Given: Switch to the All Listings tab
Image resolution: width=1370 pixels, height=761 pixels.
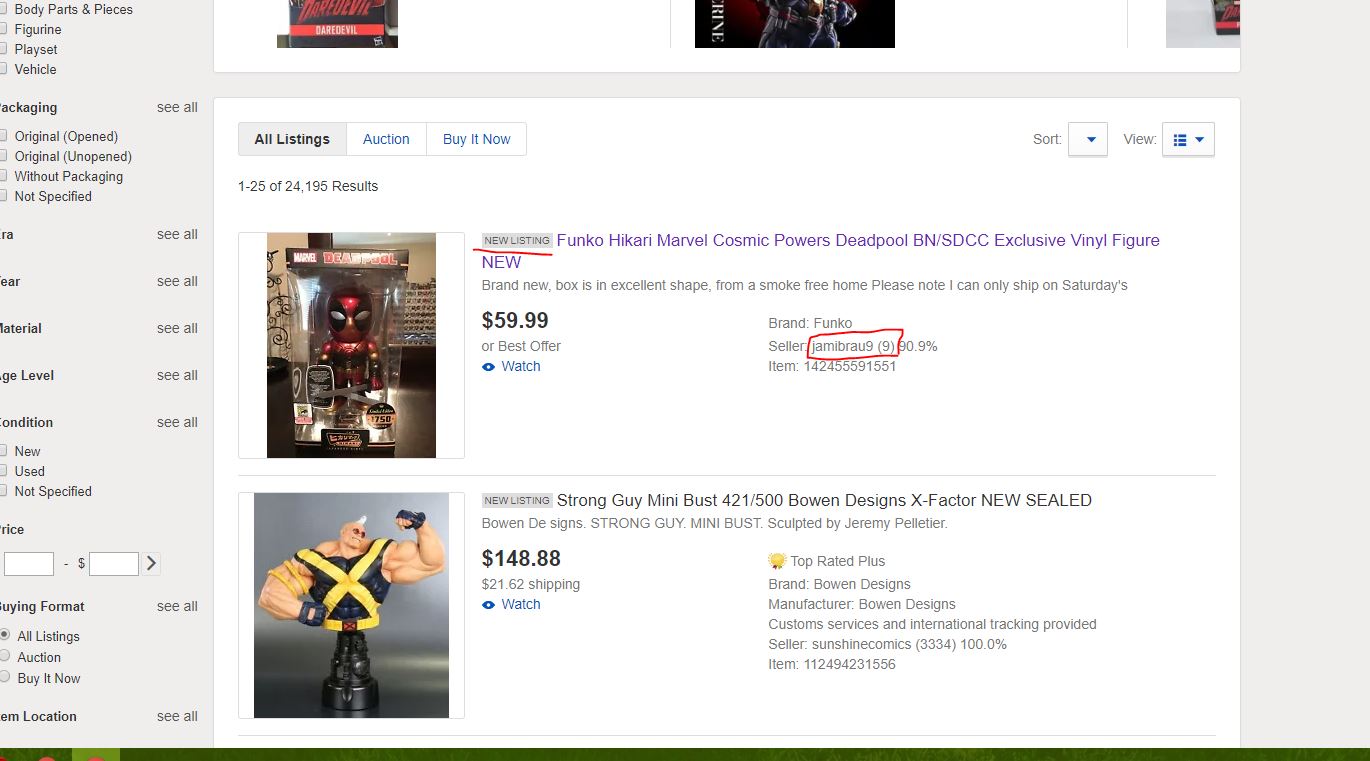Looking at the screenshot, I should pyautogui.click(x=292, y=139).
